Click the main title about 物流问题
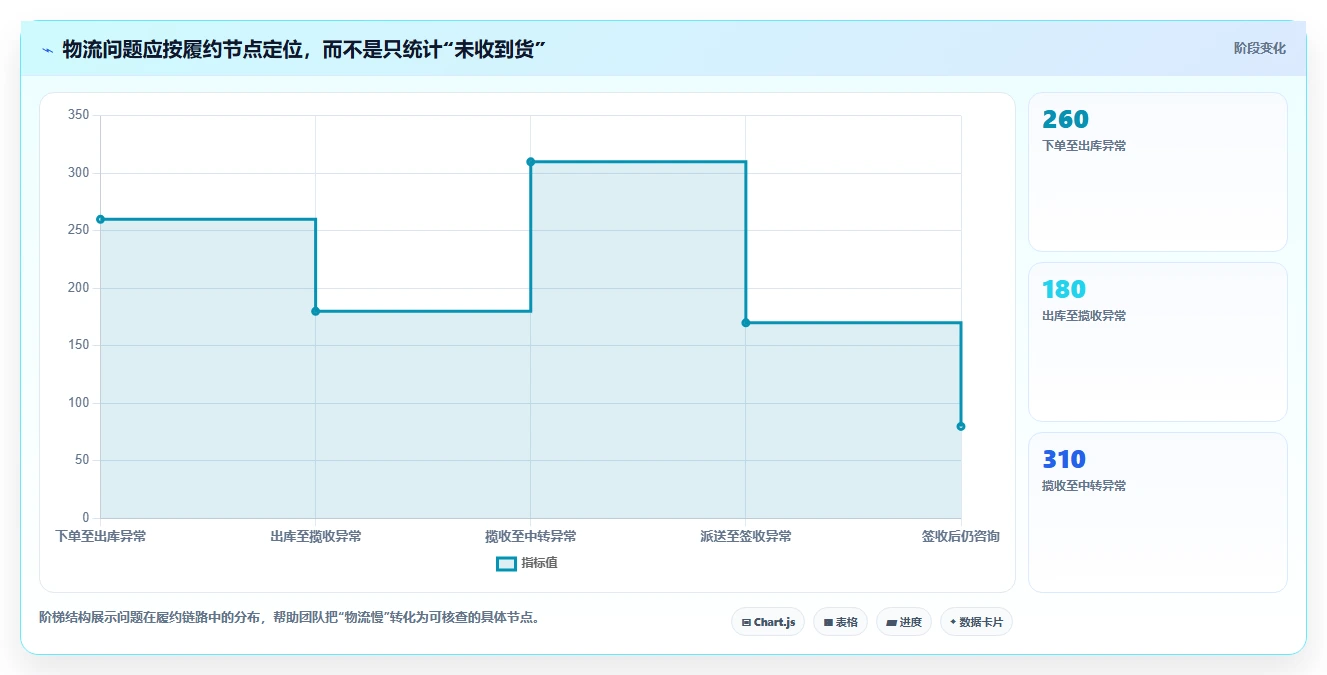This screenshot has height=675, width=1327. 303,50
